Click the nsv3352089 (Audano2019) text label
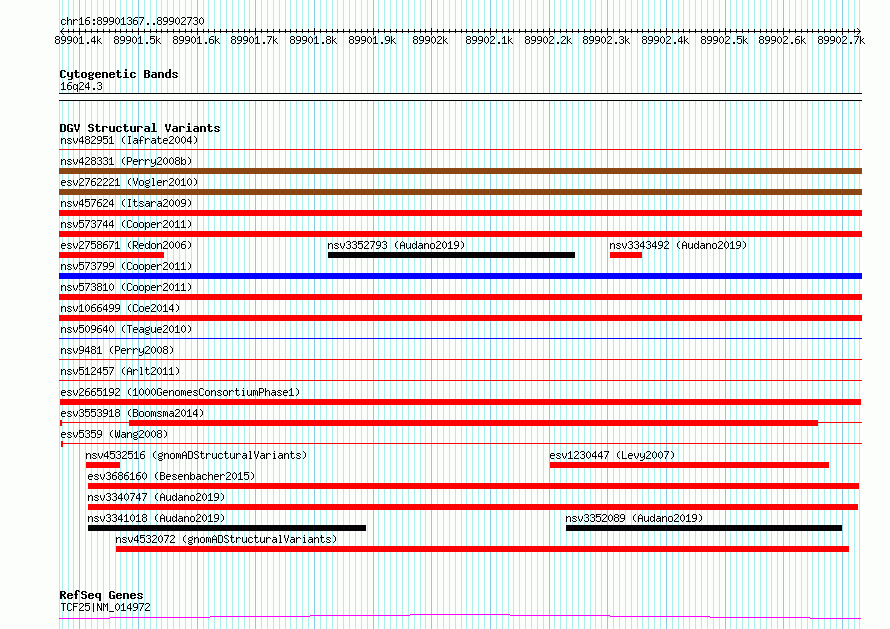Screen dimensions: 890x629 pyautogui.click(x=634, y=518)
